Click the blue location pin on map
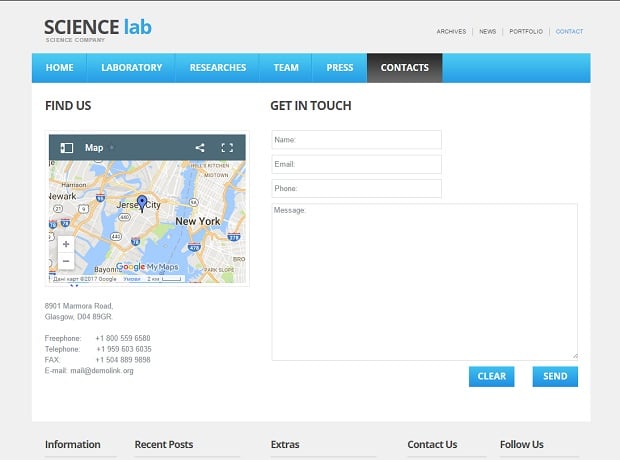620x460 pixels. [x=142, y=203]
